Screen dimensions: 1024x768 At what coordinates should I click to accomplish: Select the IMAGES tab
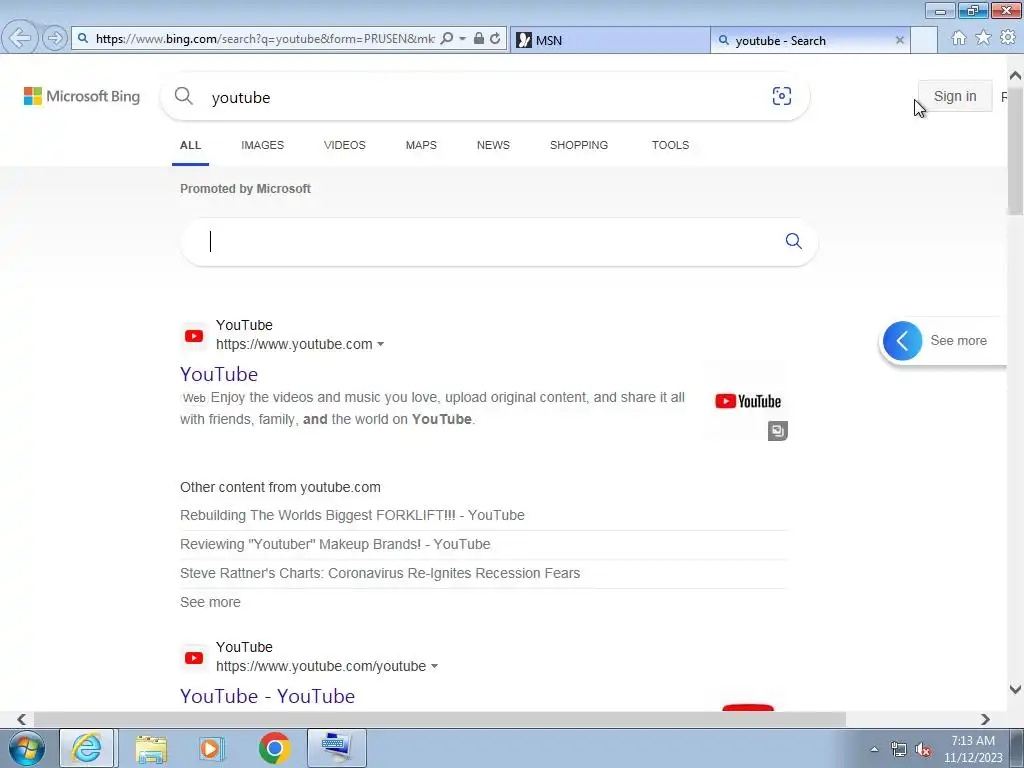(x=263, y=145)
